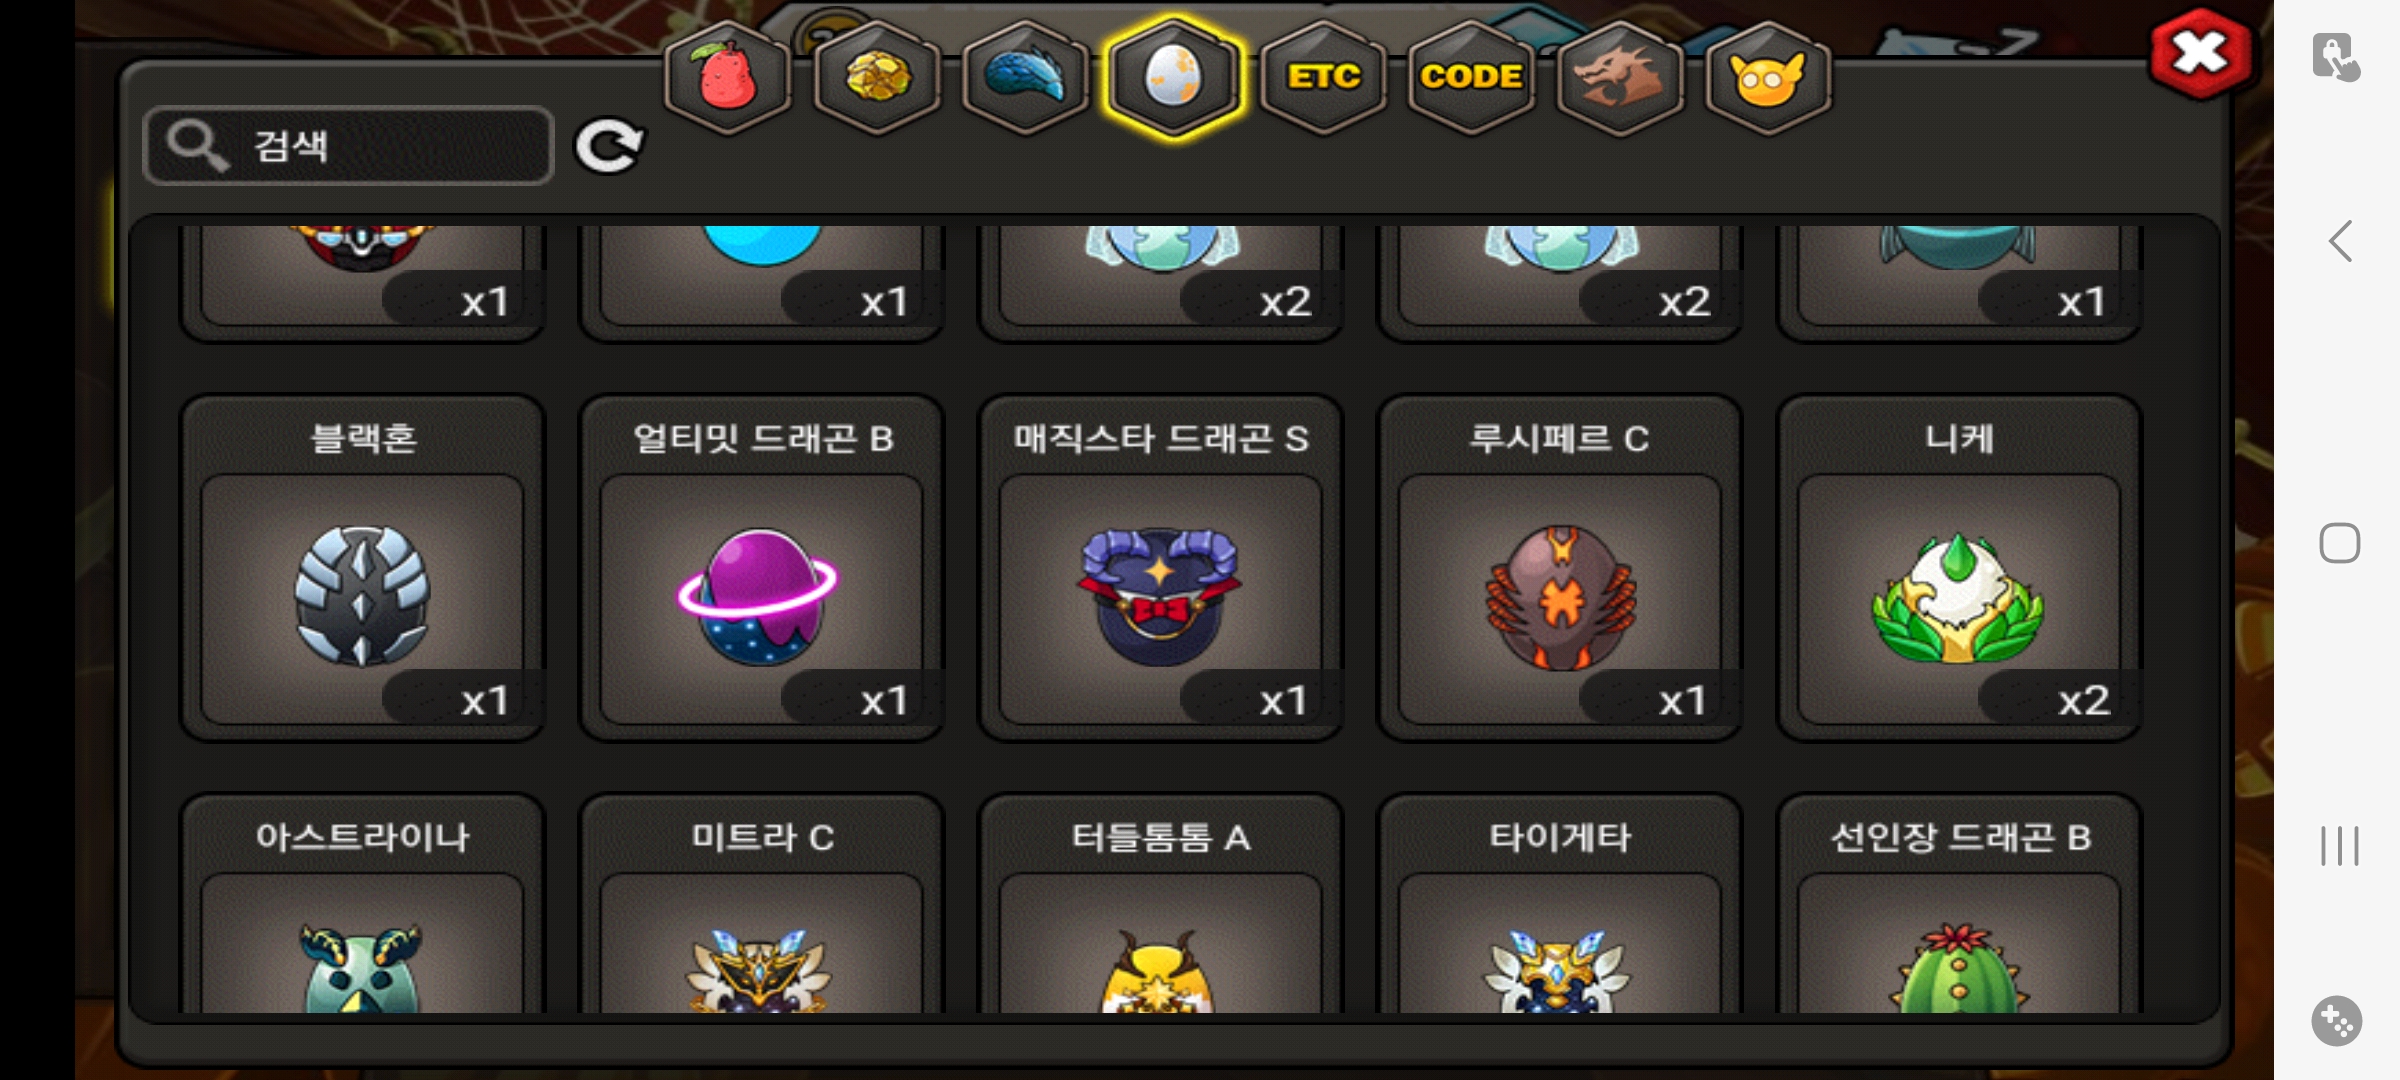Switch to the CODE tab
This screenshot has width=2400, height=1080.
tap(1471, 77)
